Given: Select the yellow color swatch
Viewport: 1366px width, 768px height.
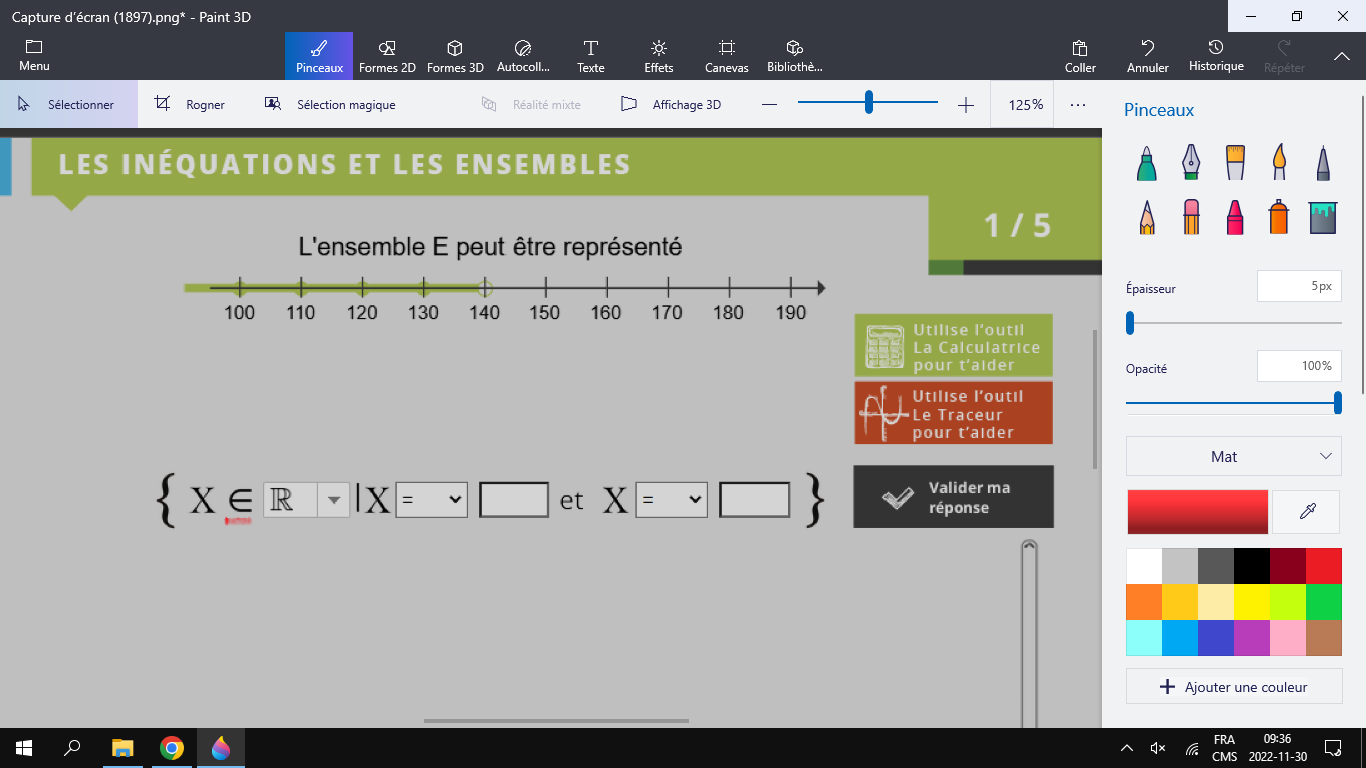Looking at the screenshot, I should pos(1252,602).
